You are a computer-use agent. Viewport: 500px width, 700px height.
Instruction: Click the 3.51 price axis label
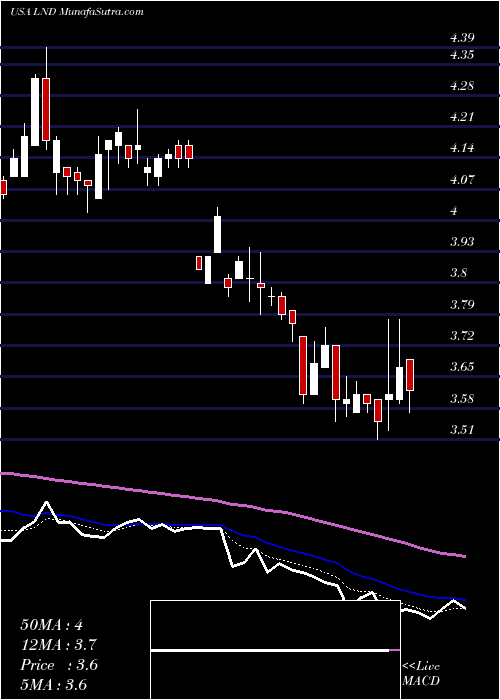coord(462,430)
